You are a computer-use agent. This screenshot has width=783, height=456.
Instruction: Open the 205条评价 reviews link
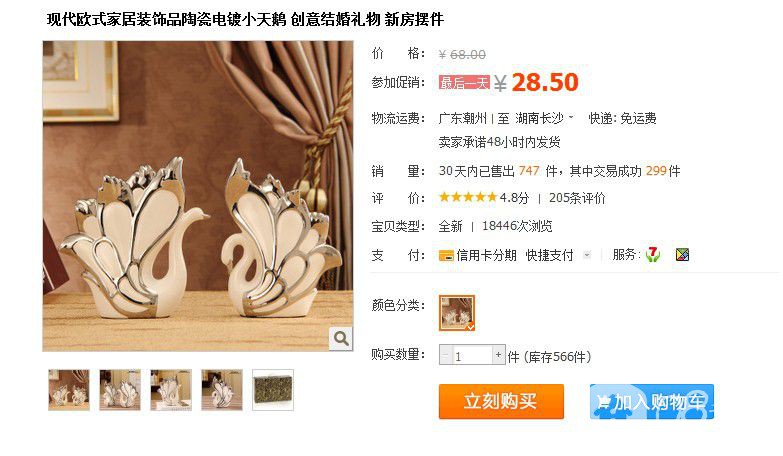(577, 198)
